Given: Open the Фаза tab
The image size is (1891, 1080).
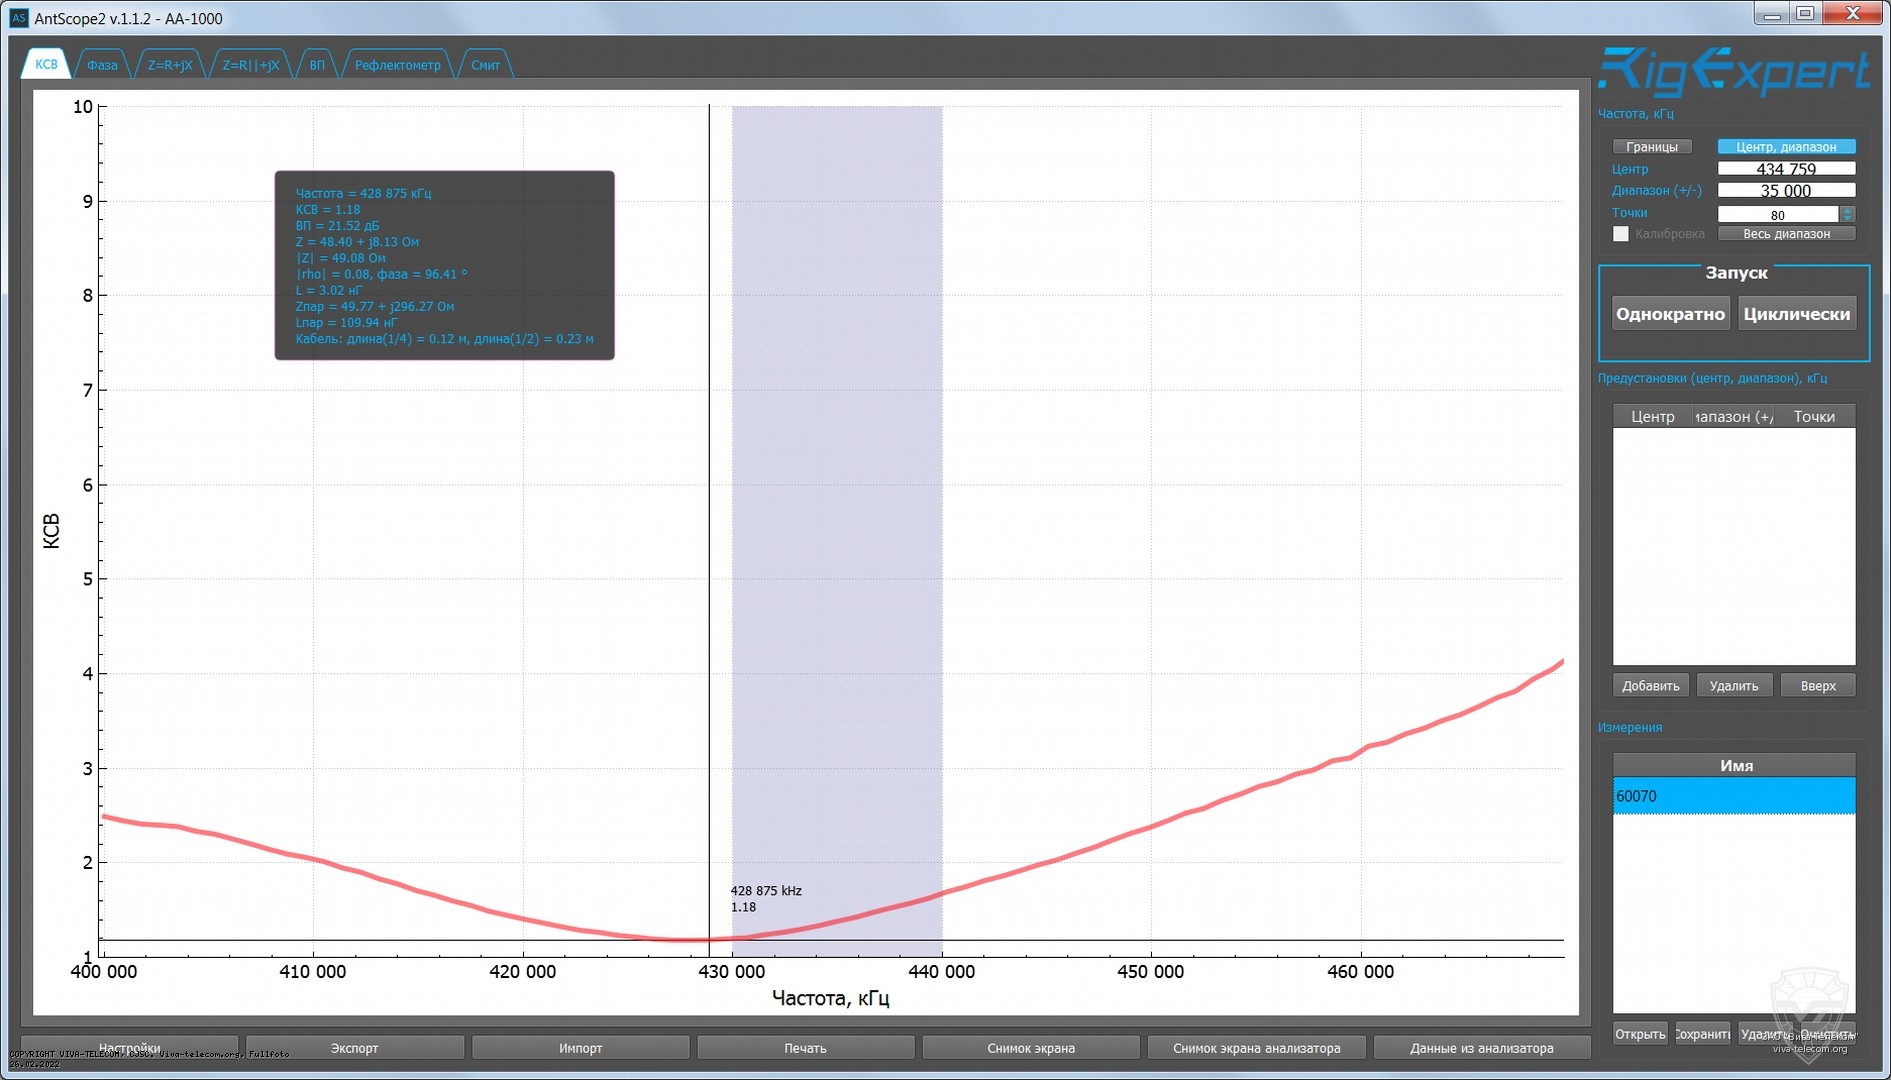Looking at the screenshot, I should pos(102,65).
